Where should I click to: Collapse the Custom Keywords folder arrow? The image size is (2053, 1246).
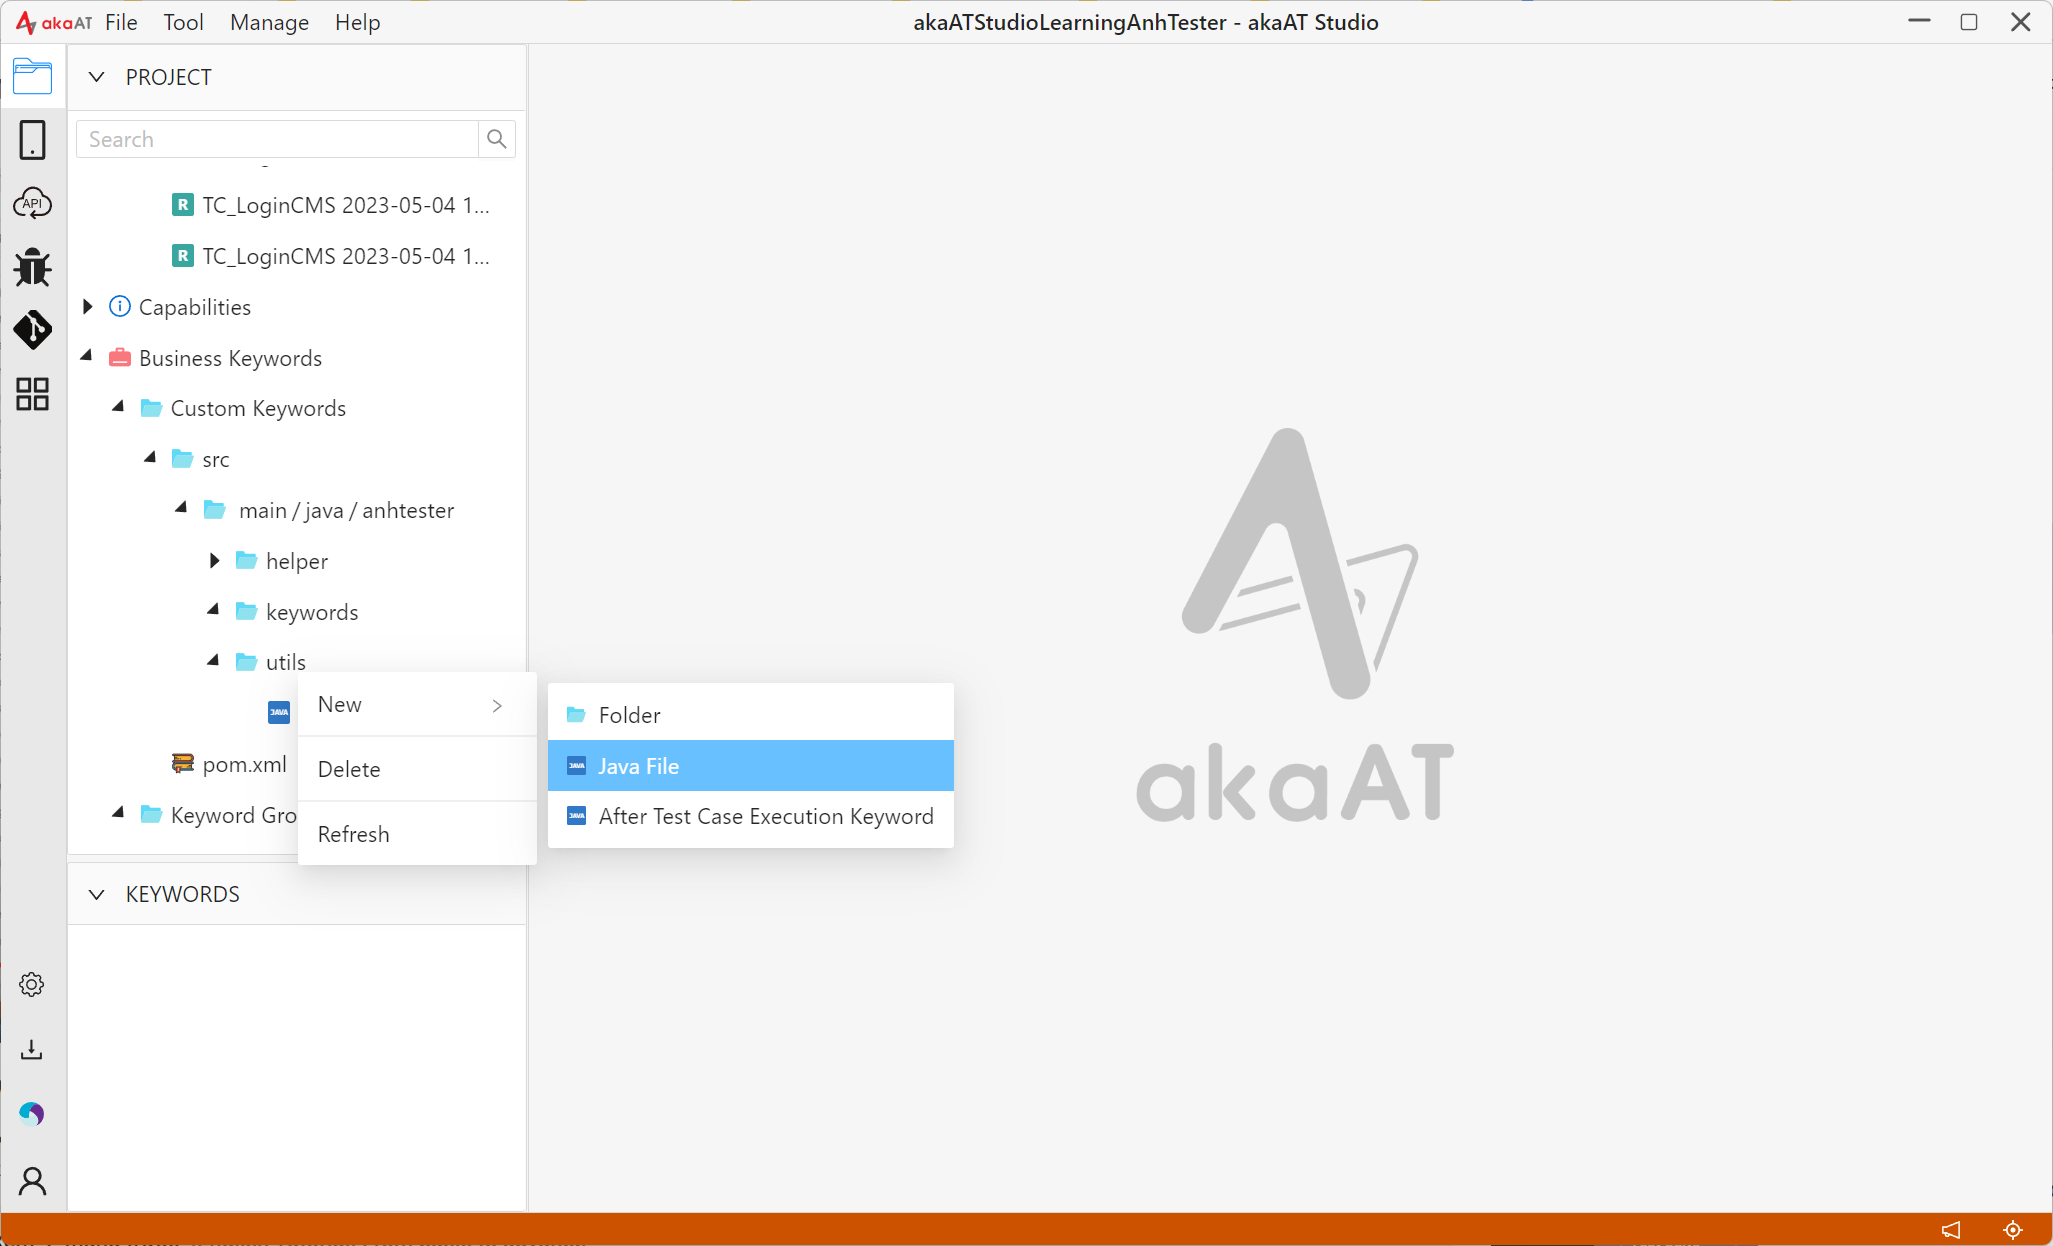click(x=119, y=407)
